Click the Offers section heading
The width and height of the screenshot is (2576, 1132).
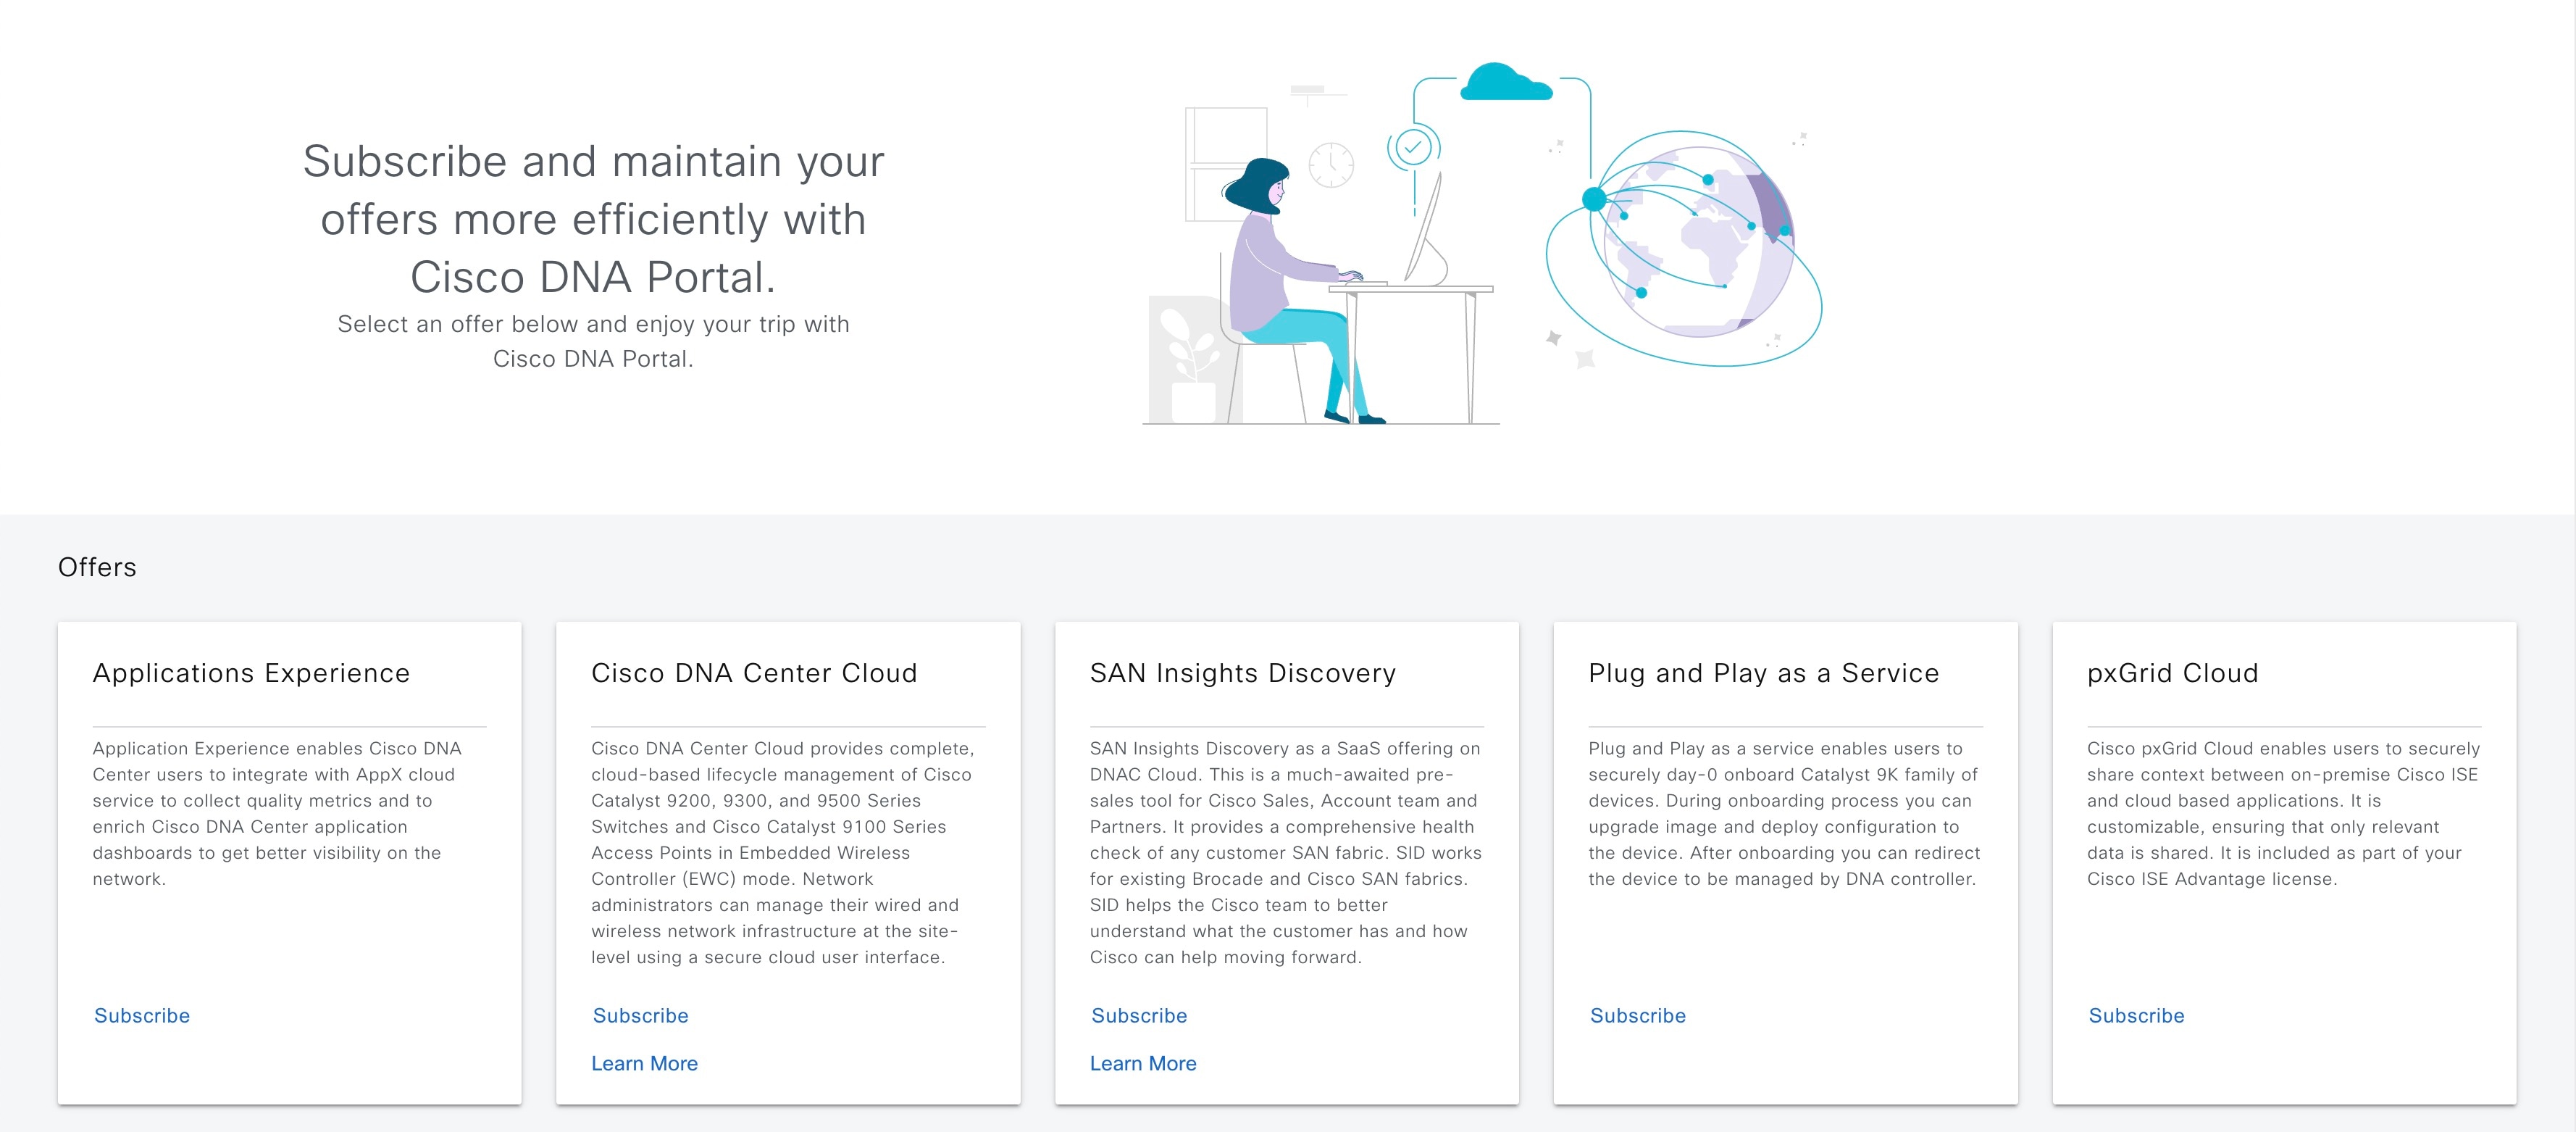point(97,567)
